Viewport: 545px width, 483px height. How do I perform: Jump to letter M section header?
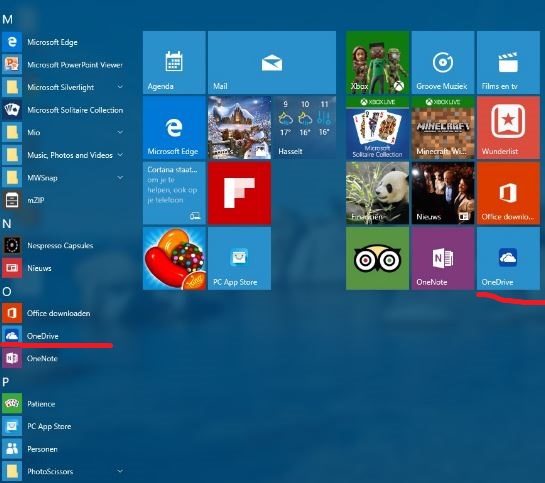coord(7,19)
